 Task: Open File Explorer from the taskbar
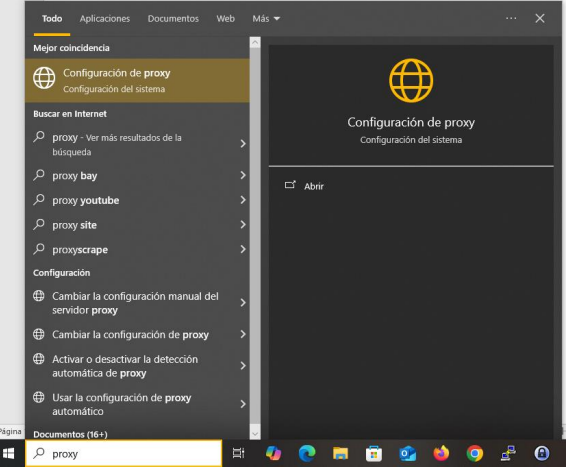340,453
